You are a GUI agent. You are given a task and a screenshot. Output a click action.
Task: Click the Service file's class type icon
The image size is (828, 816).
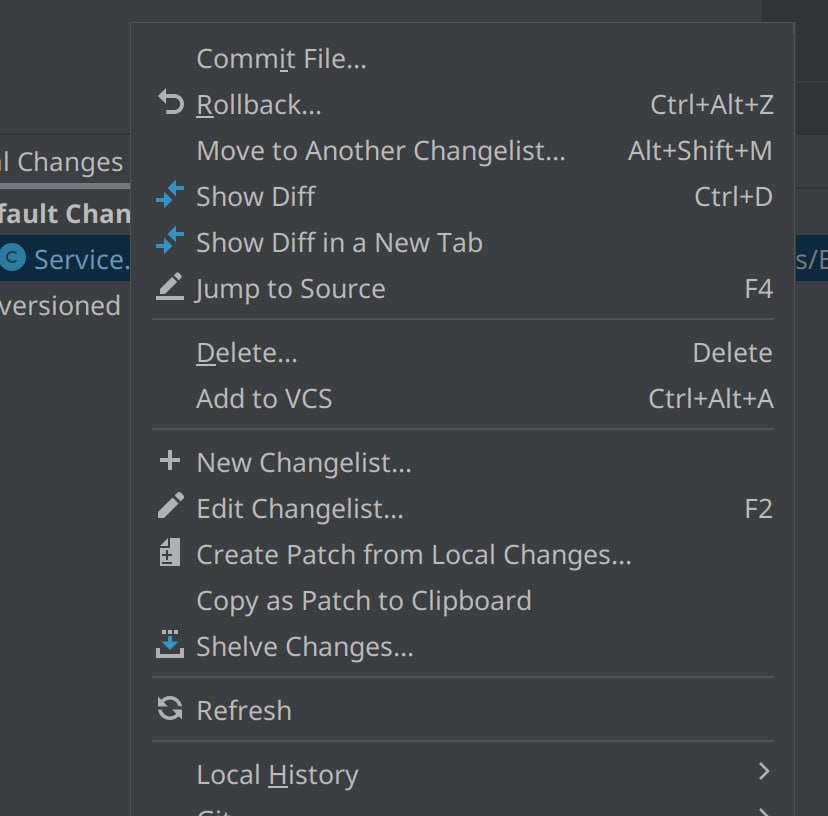point(12,258)
